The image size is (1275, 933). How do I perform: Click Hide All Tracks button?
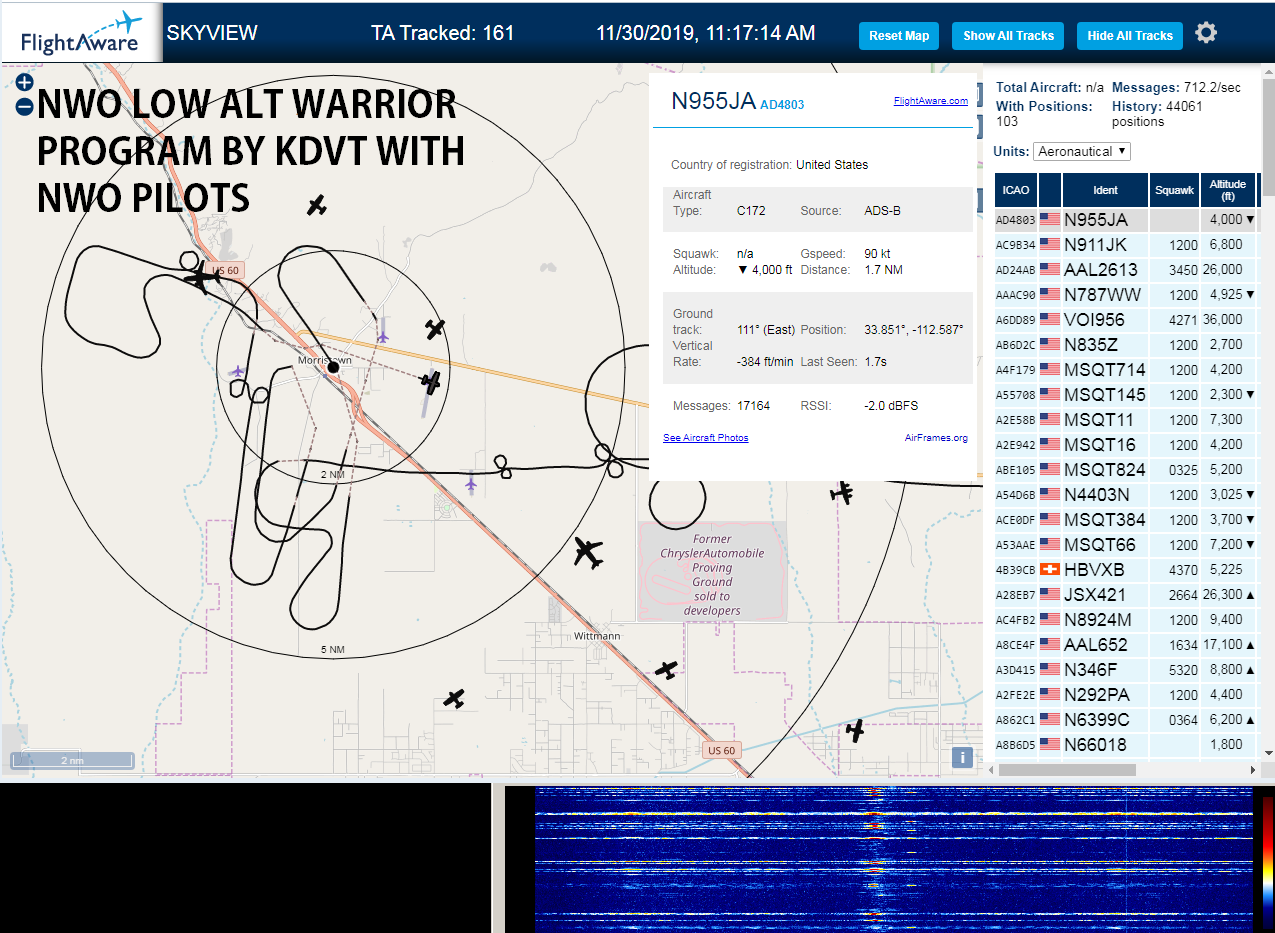coord(1130,35)
